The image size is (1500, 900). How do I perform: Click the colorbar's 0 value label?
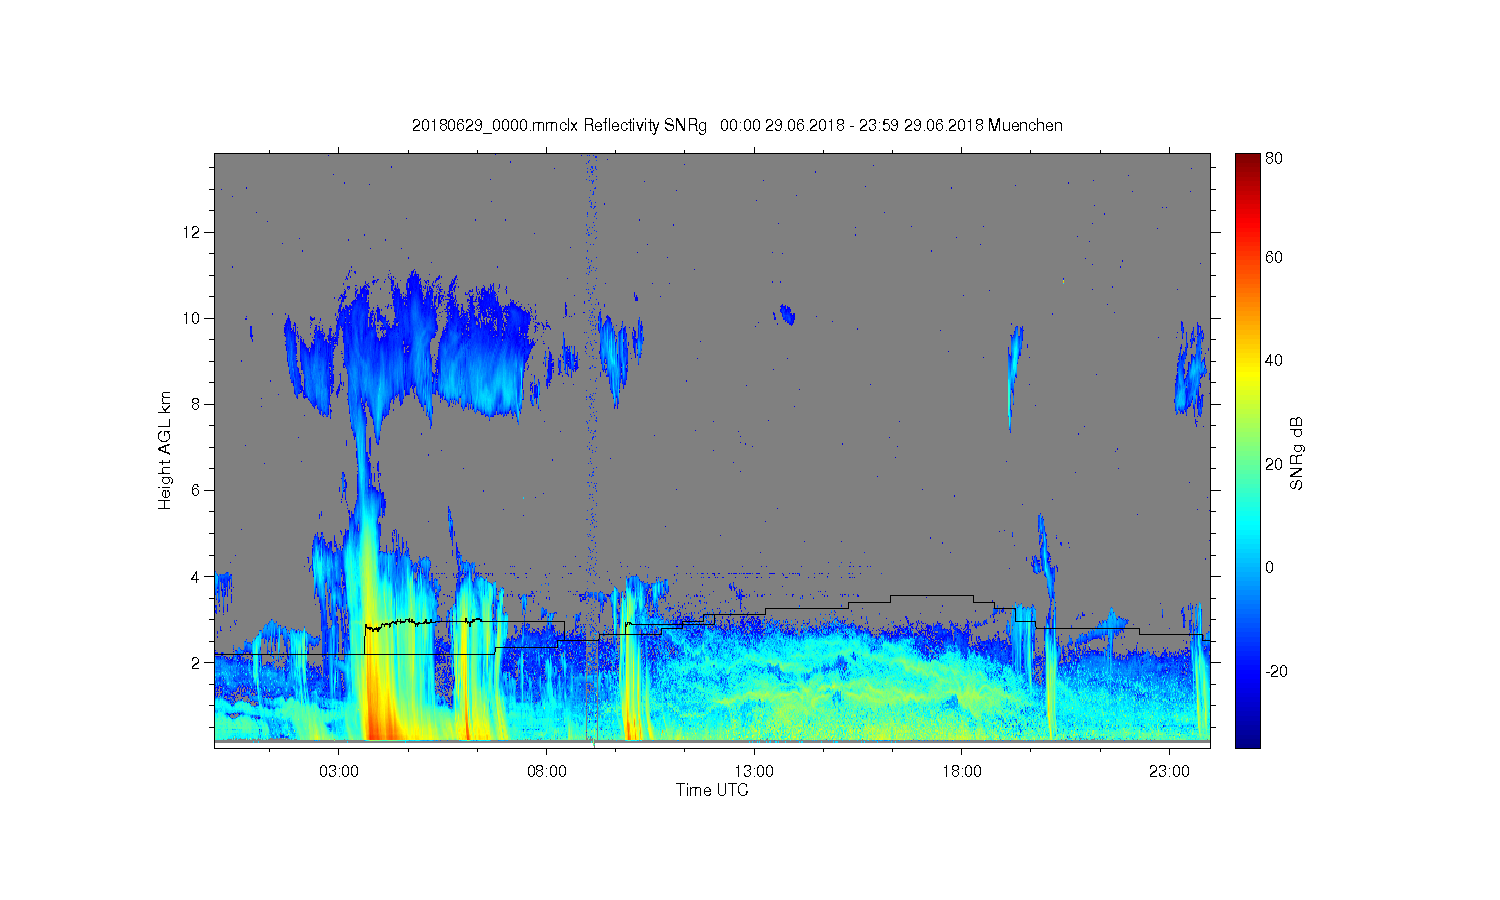1270,567
